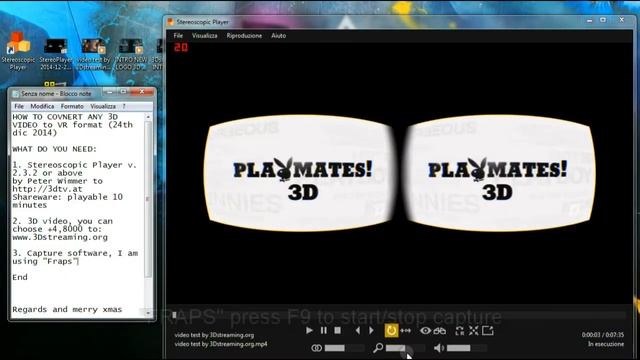
Task: Click the Blocco note title bar icon
Action: coord(16,93)
